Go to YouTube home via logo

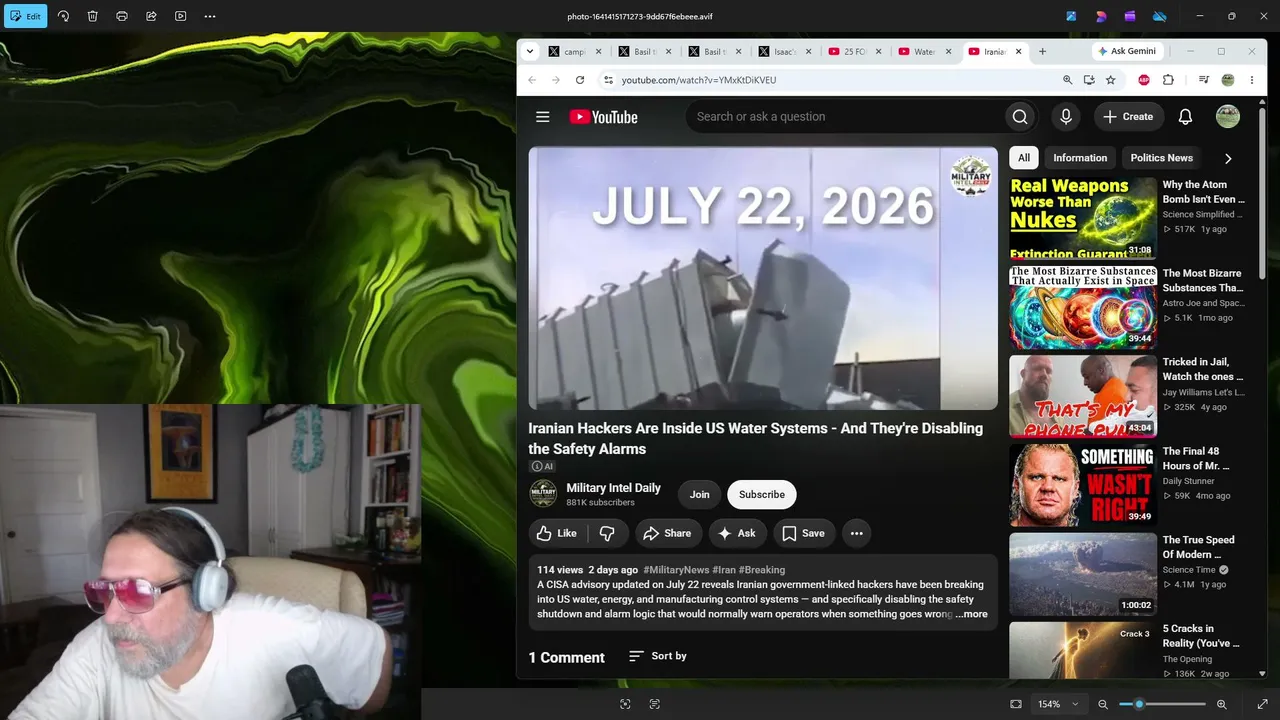604,117
